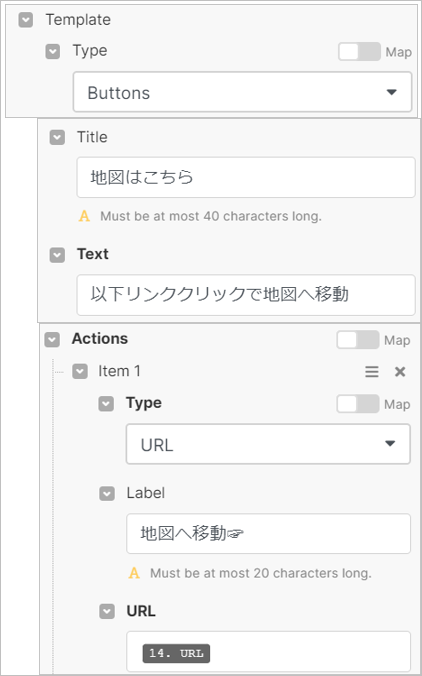Screen dimensions: 422x676
Task: Click the Item 1 reorder handle icon
Action: click(x=372, y=372)
